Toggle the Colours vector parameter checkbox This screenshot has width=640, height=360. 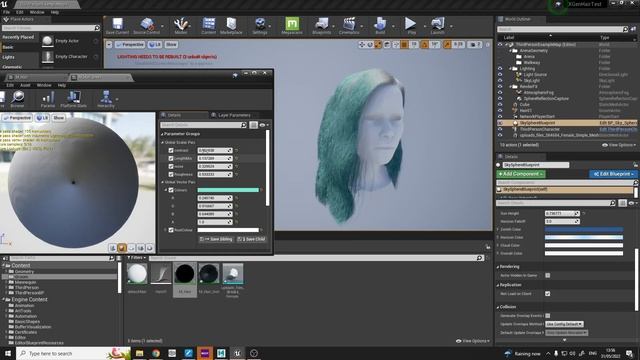tap(171, 190)
